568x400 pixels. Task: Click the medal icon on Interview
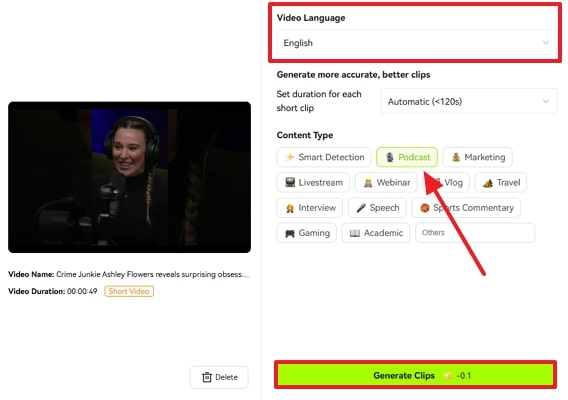coord(290,208)
